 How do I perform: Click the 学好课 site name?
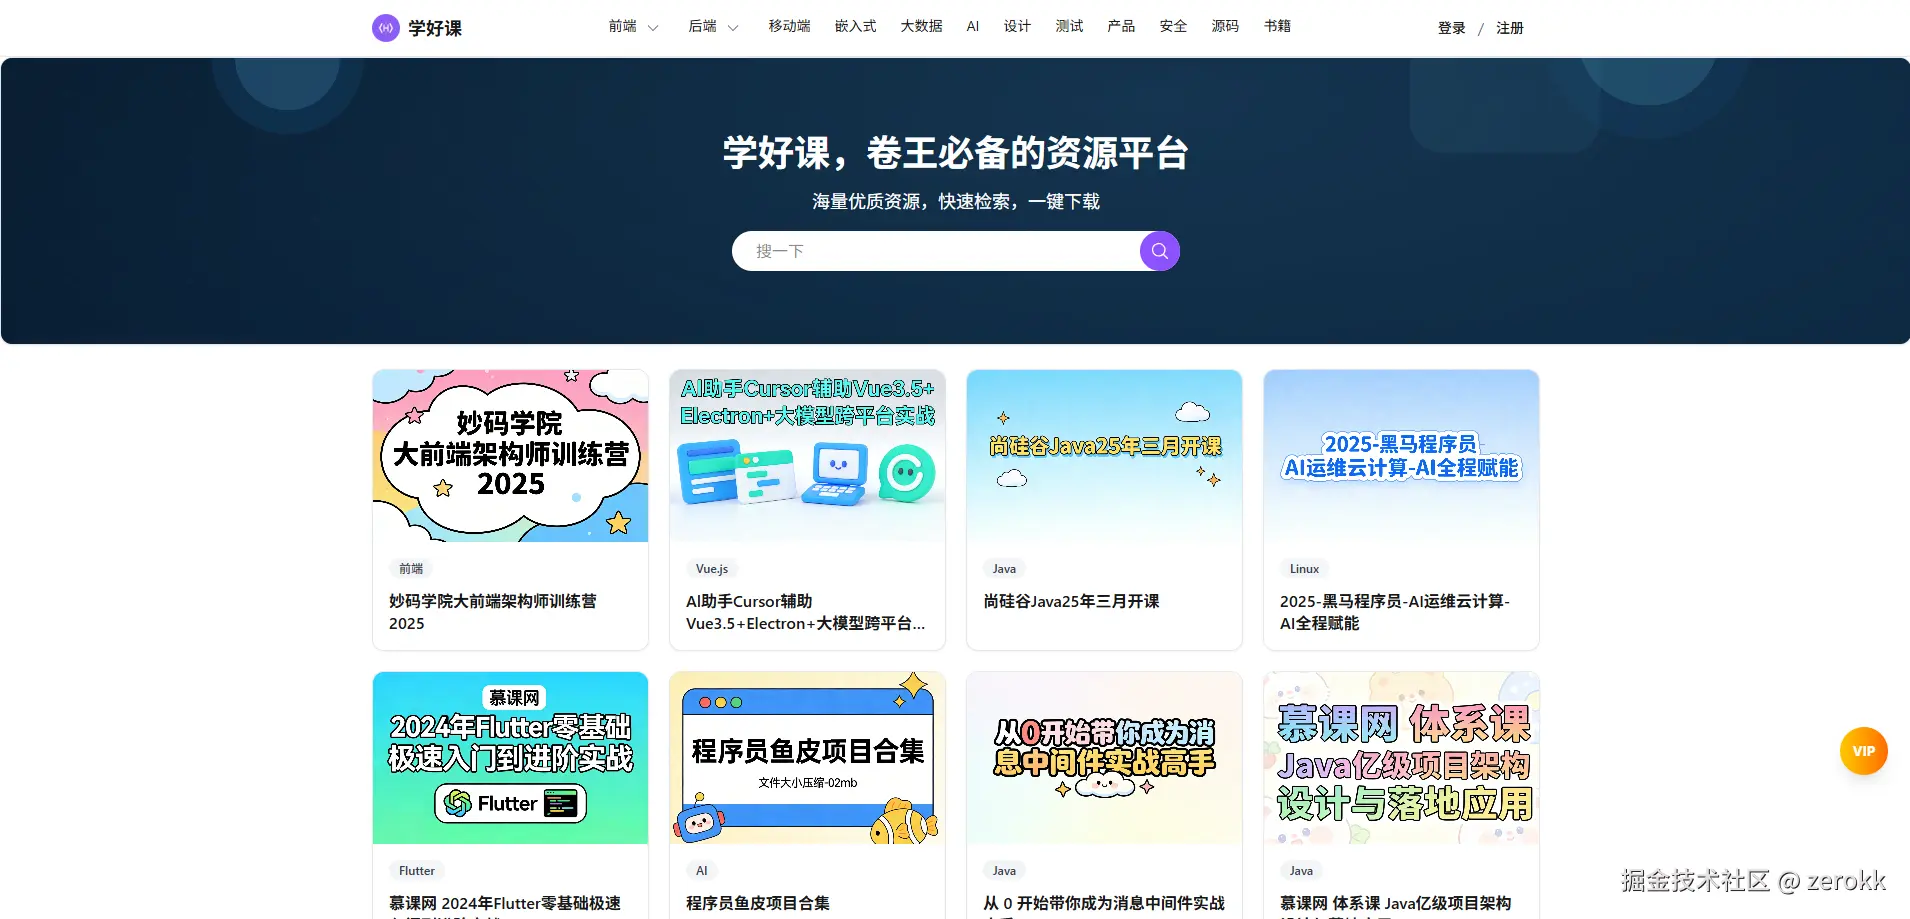point(435,28)
